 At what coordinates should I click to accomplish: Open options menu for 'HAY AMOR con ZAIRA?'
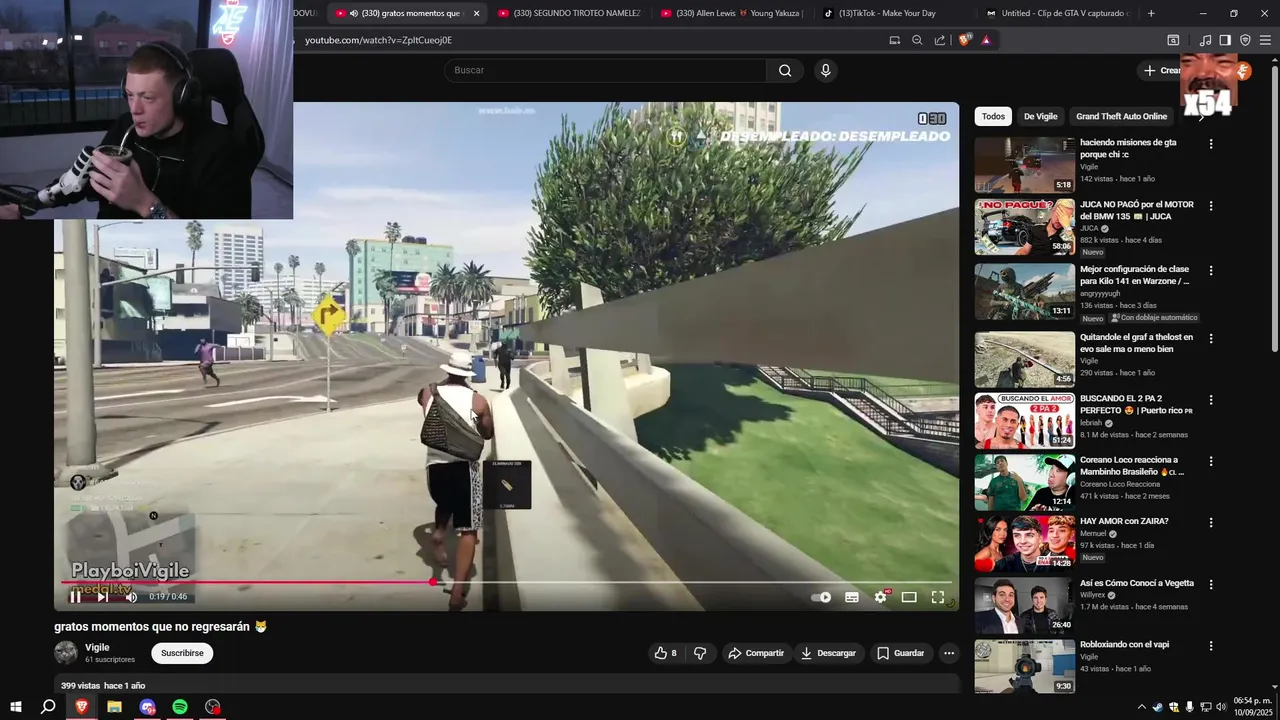tap(1211, 522)
